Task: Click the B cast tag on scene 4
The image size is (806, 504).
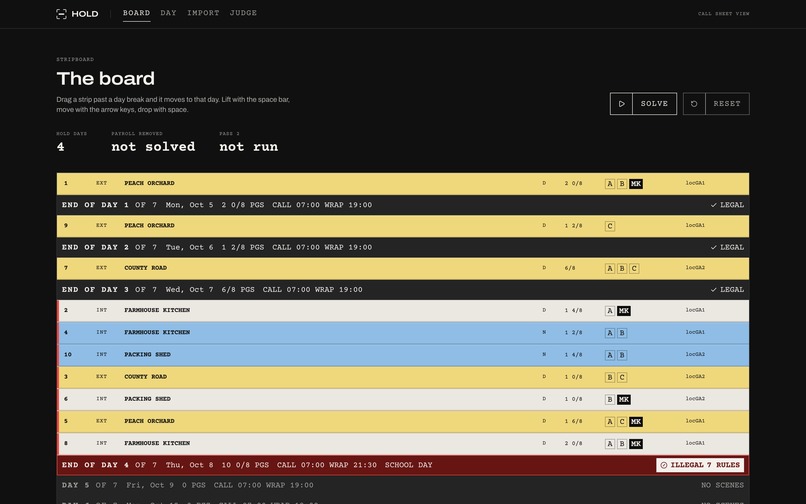Action: coord(622,333)
